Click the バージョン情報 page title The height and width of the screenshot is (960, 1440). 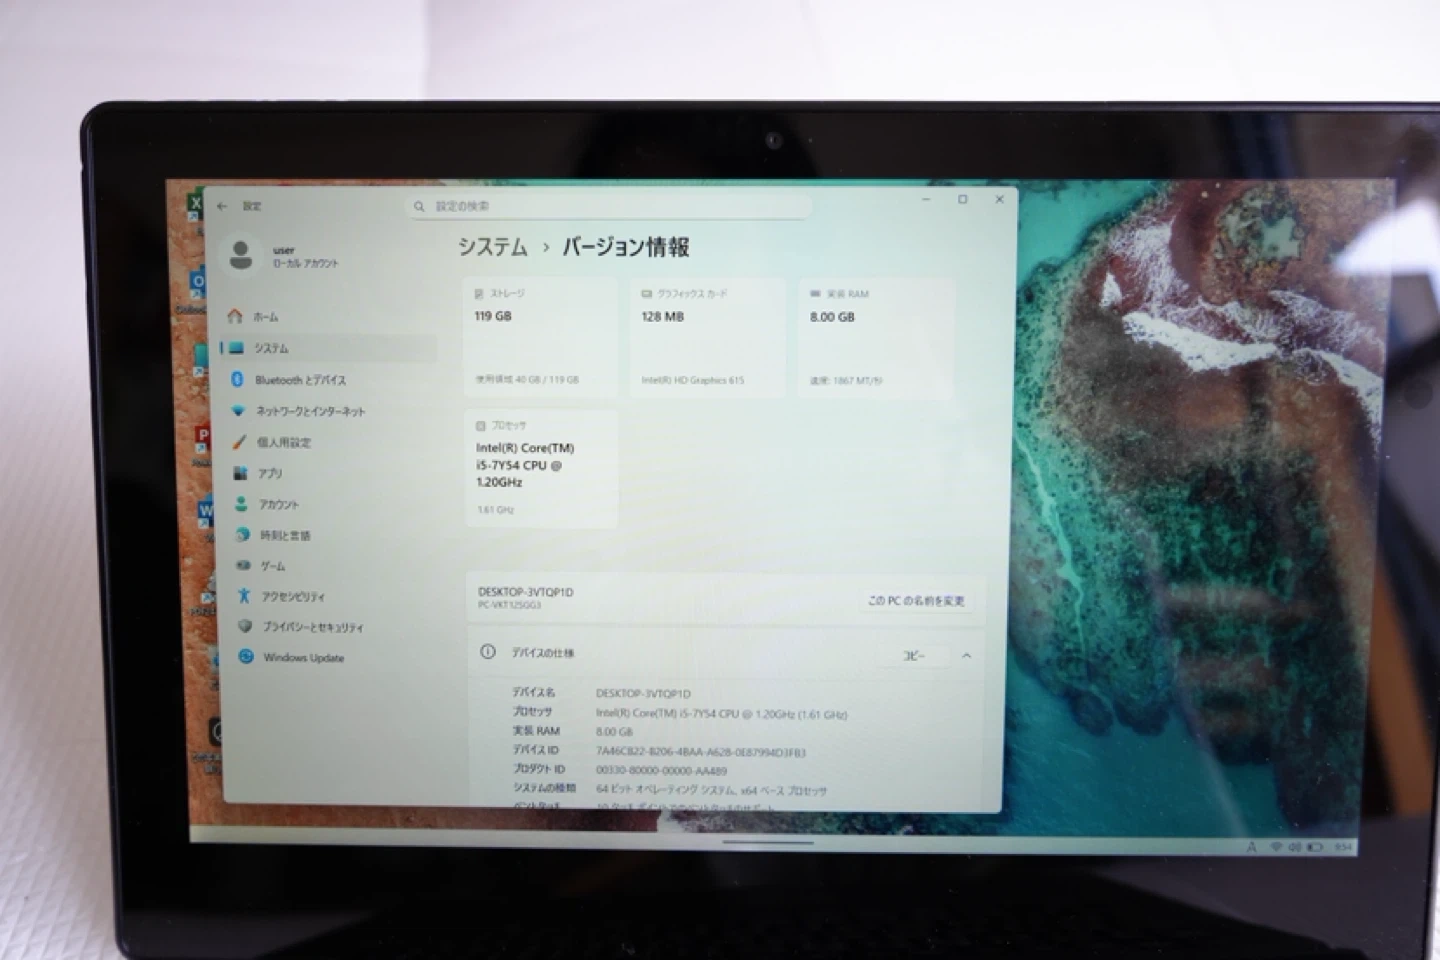tap(625, 247)
